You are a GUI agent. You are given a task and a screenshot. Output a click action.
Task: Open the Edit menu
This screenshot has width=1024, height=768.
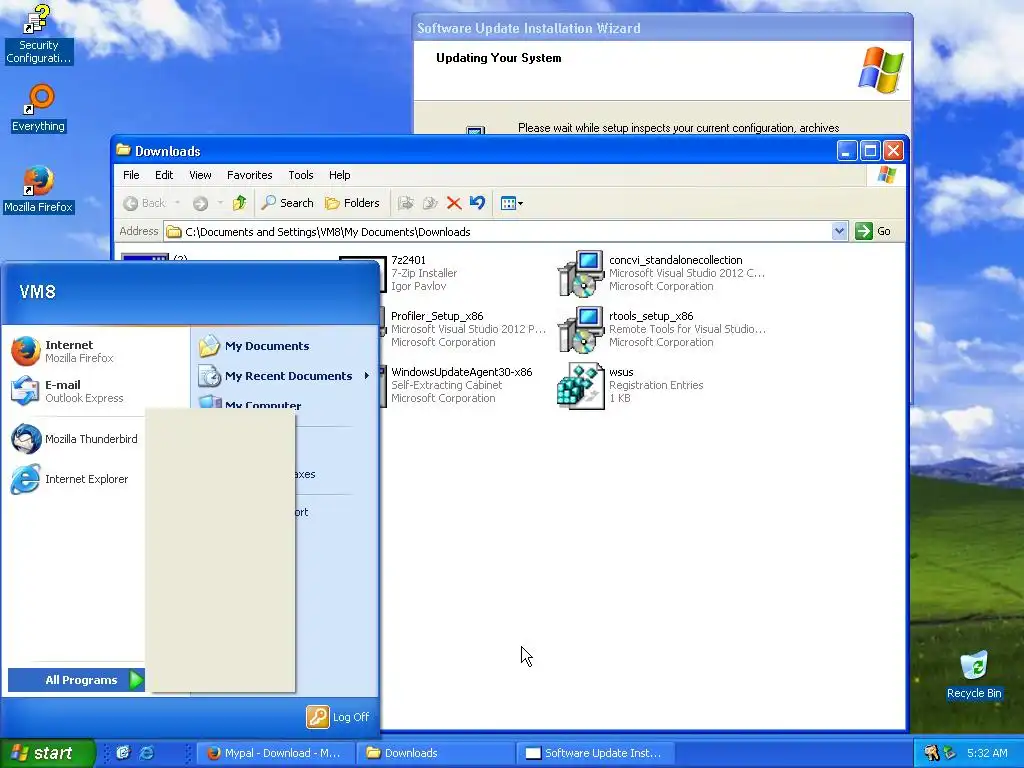click(x=164, y=175)
